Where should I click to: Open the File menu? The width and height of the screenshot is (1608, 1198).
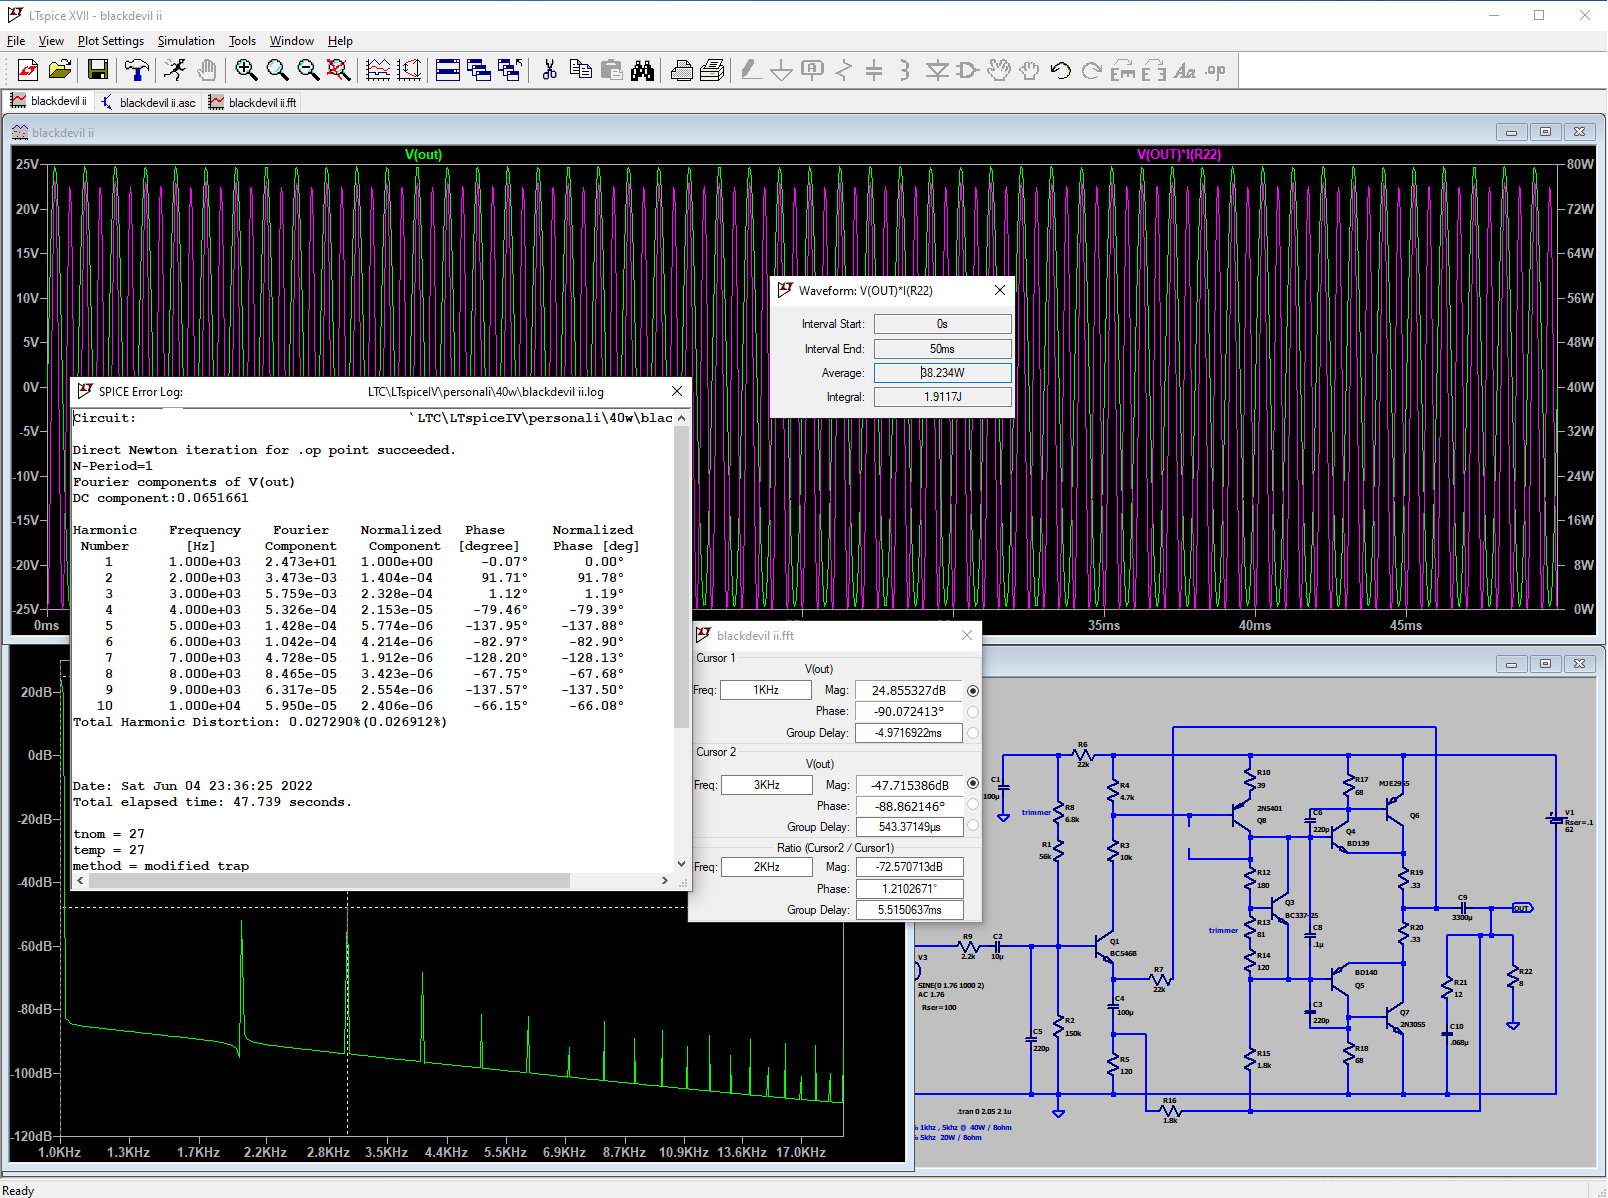click(x=16, y=41)
